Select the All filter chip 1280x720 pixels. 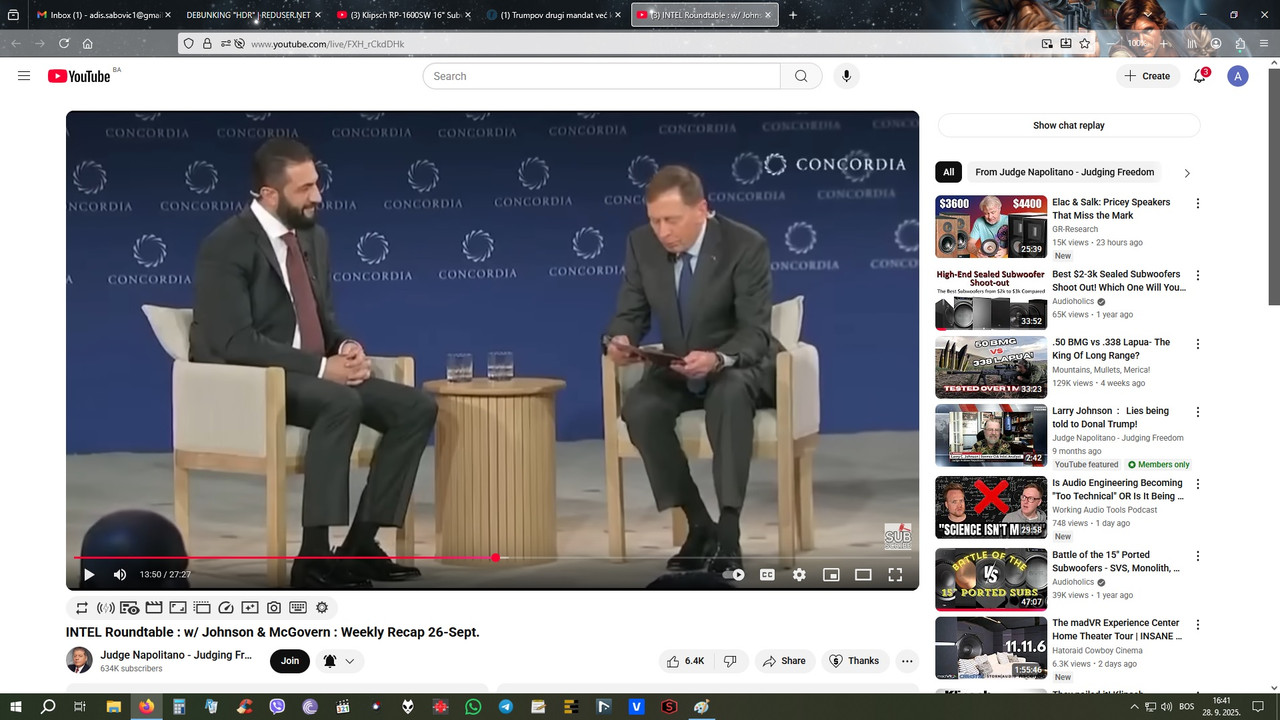point(948,172)
